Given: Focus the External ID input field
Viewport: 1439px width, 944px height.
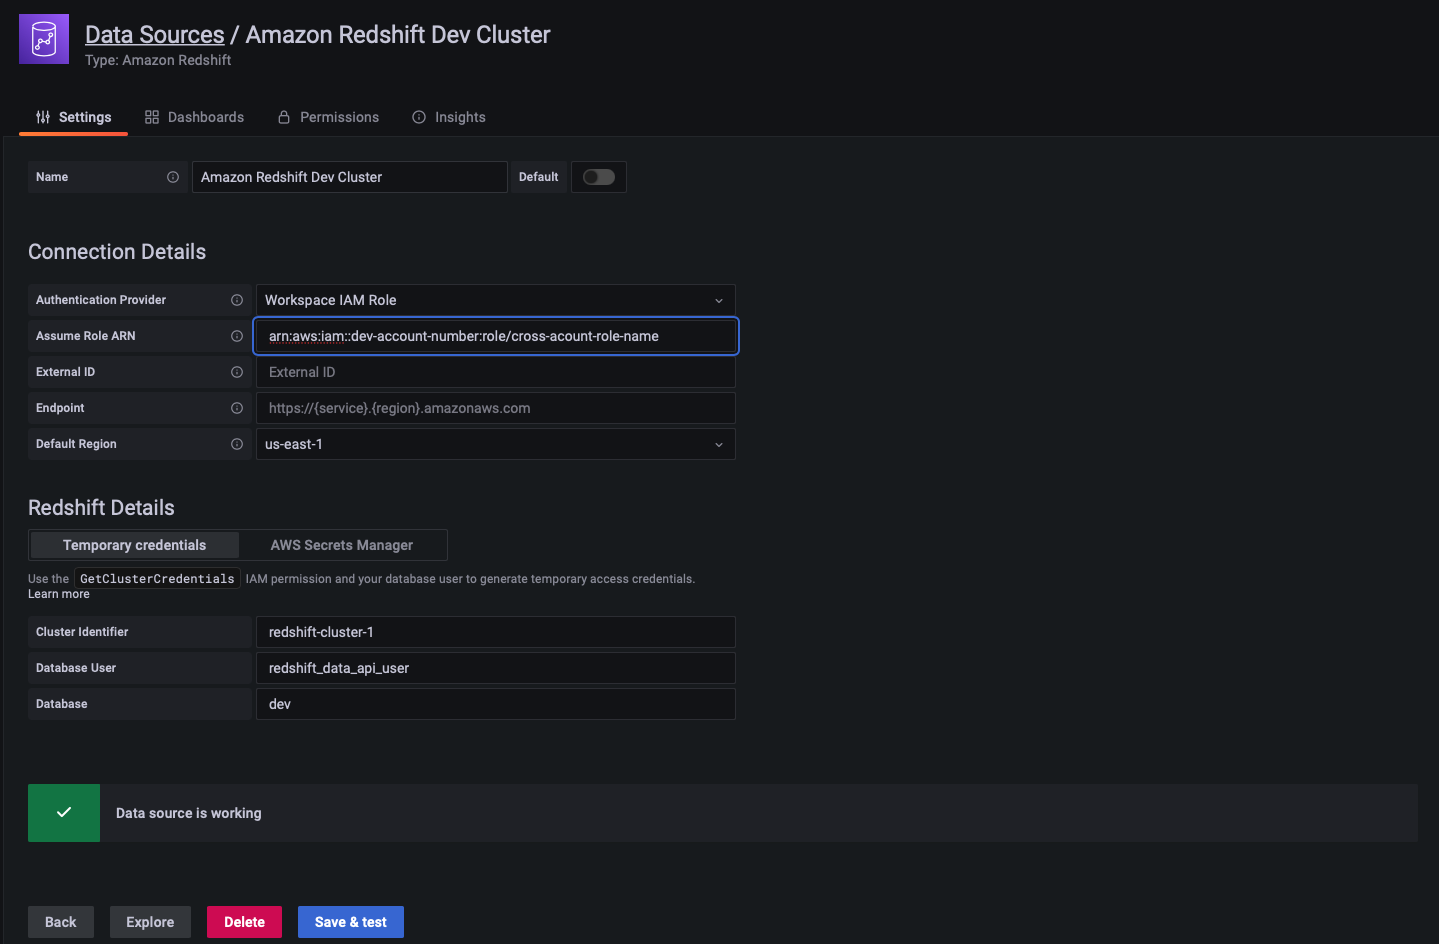Looking at the screenshot, I should [x=496, y=372].
